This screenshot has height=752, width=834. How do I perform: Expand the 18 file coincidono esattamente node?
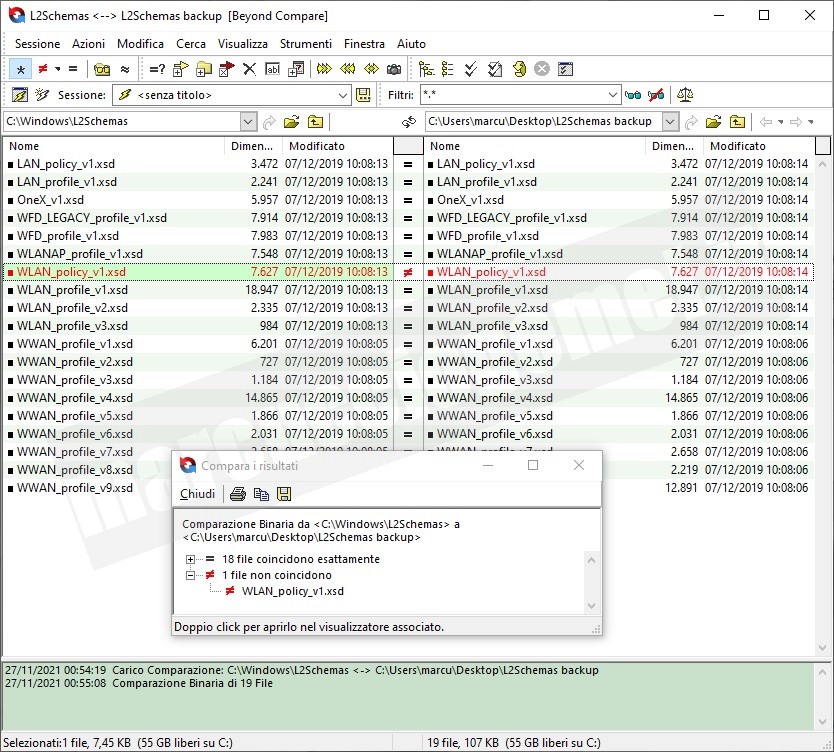(x=190, y=559)
